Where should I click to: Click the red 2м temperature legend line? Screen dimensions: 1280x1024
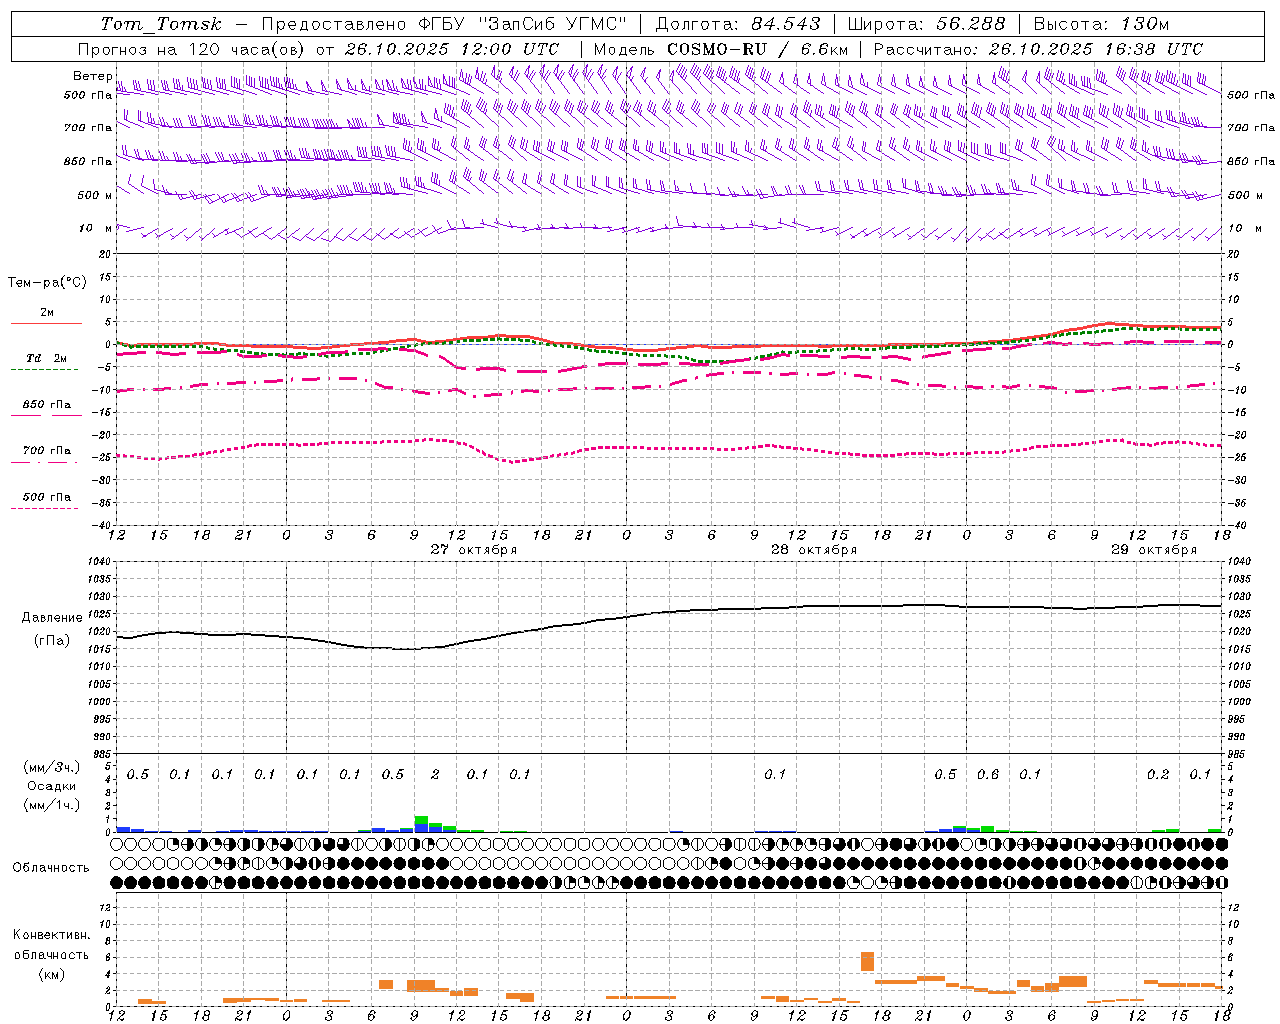(x=46, y=323)
